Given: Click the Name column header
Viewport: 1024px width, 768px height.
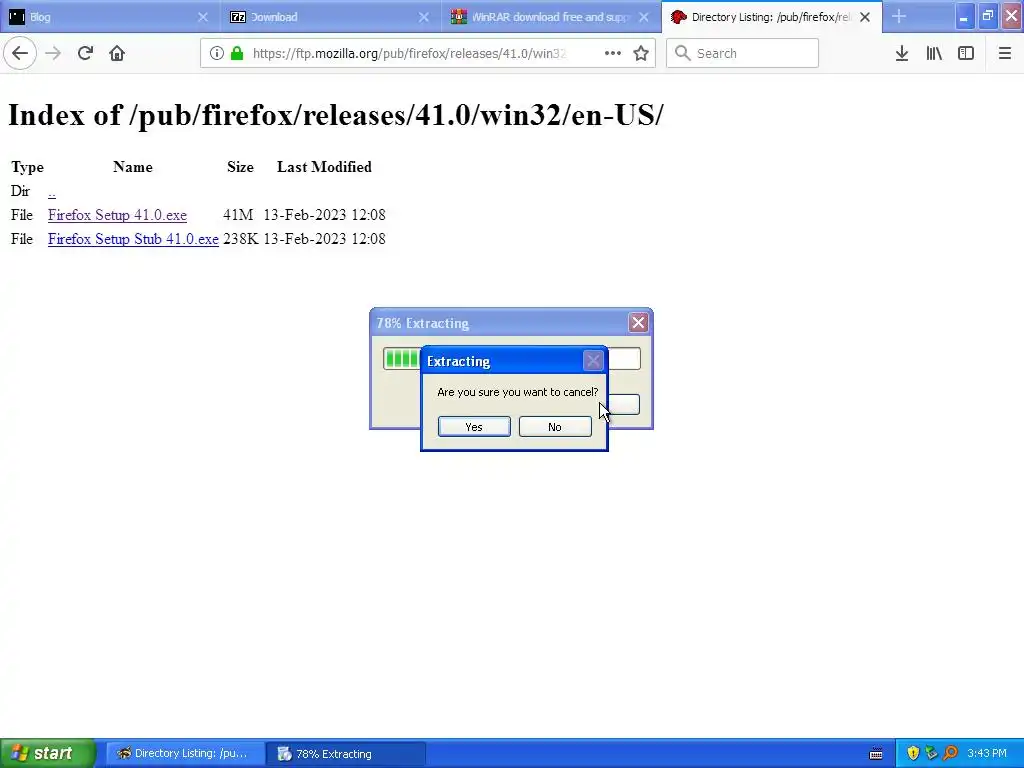Looking at the screenshot, I should click(x=133, y=167).
